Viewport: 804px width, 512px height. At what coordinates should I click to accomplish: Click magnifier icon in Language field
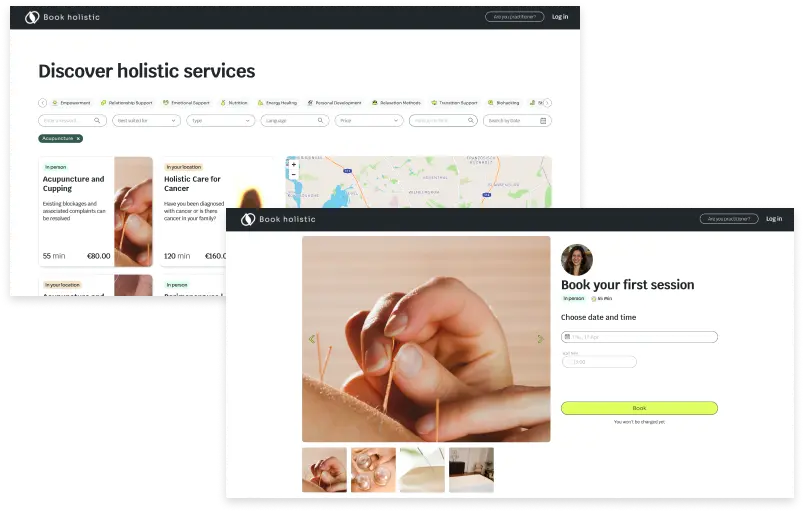coord(320,120)
